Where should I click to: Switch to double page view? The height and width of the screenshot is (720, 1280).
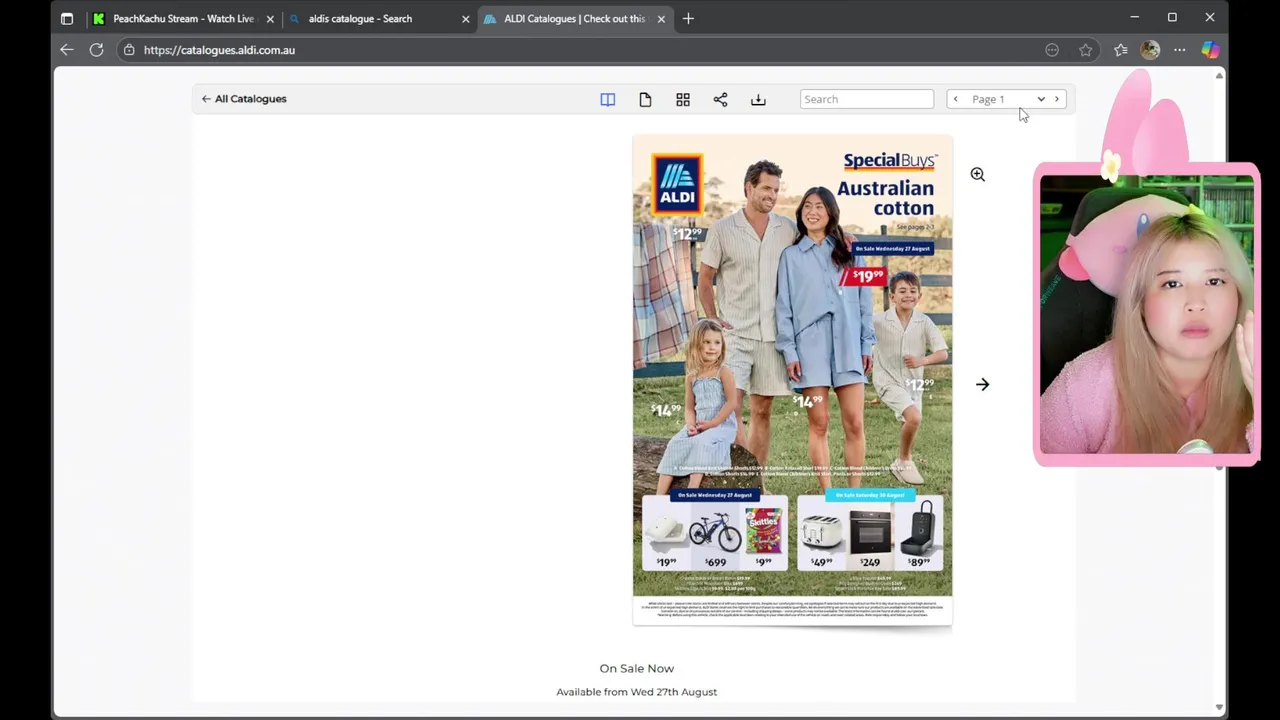pos(607,99)
